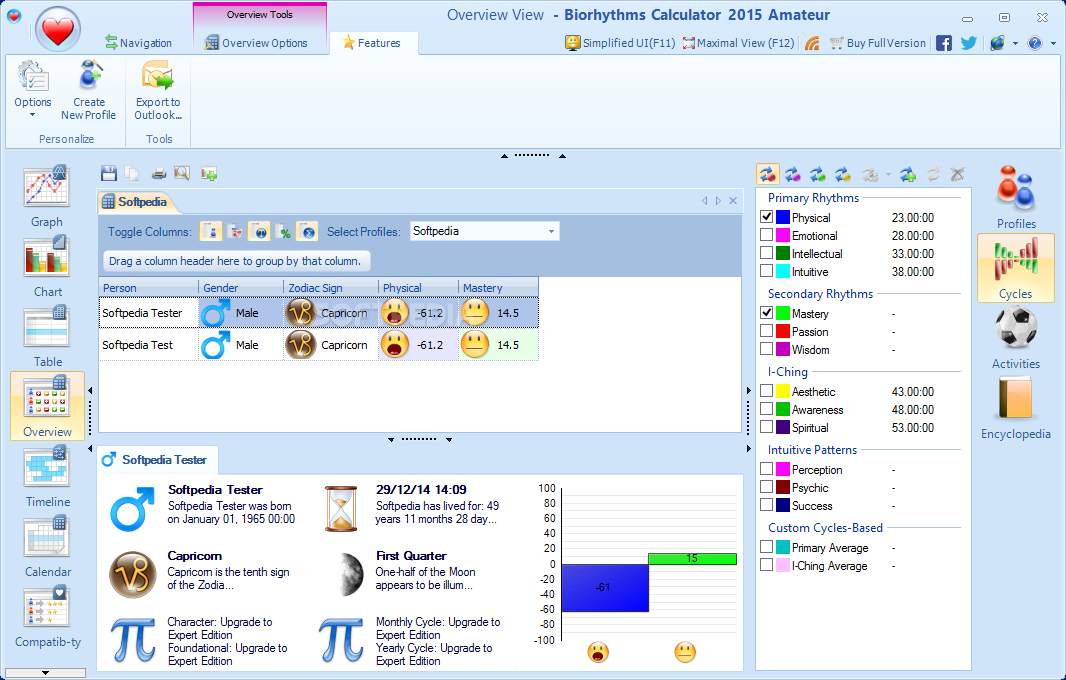Select the Features ribbon tab

point(372,43)
